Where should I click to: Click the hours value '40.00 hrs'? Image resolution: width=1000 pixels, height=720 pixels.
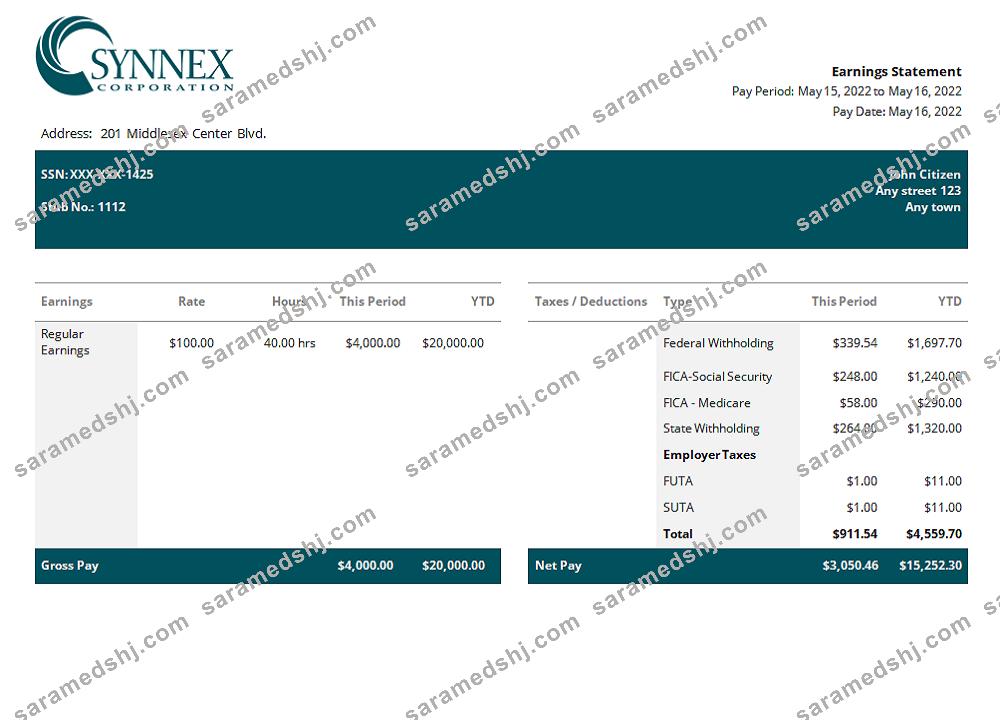(290, 342)
